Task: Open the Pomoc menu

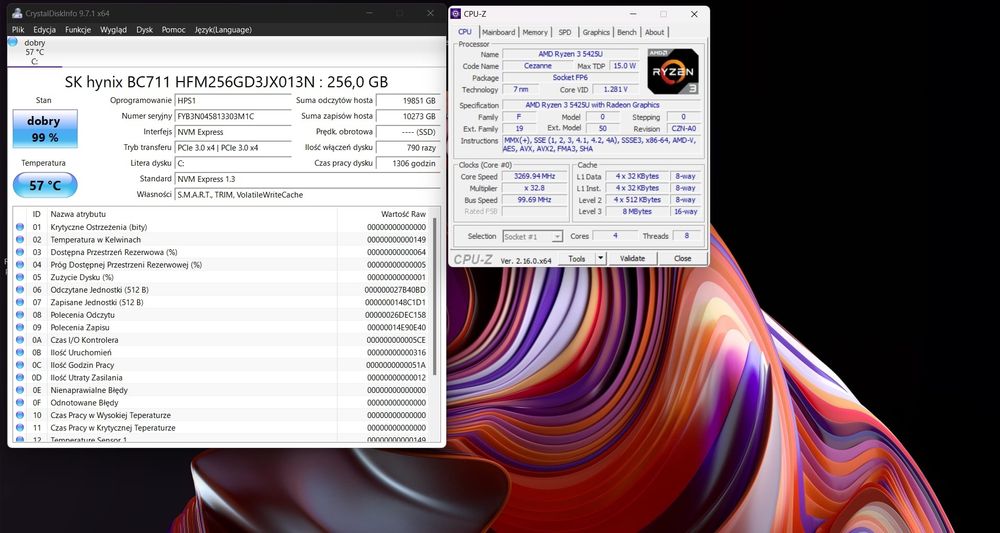Action: click(x=173, y=29)
